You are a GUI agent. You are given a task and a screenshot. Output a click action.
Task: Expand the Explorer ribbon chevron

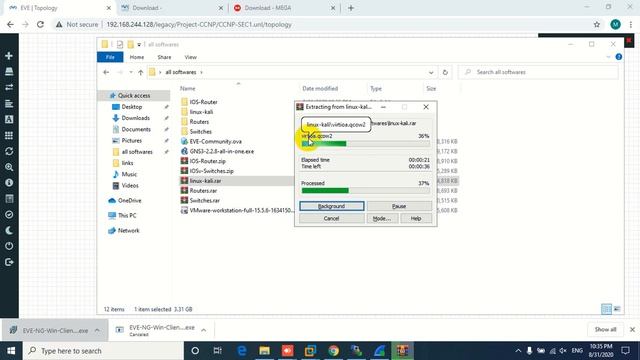click(x=608, y=57)
